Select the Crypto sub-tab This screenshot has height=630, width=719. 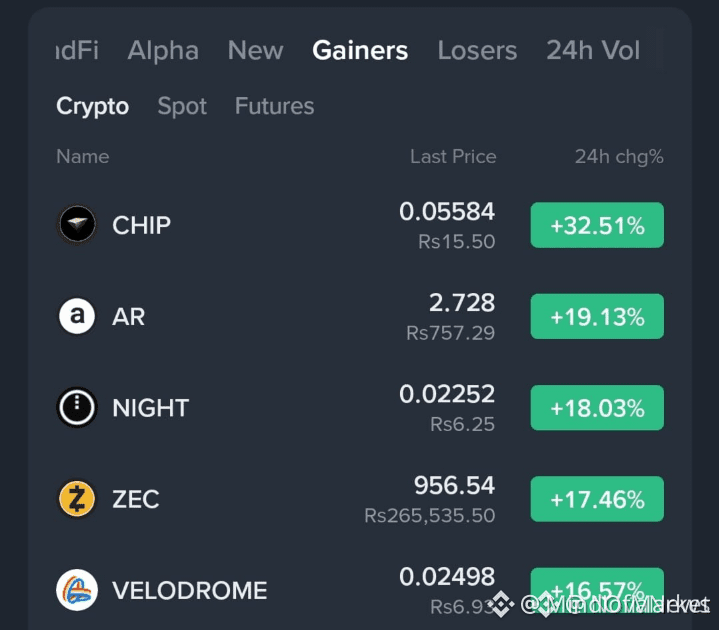coord(93,106)
